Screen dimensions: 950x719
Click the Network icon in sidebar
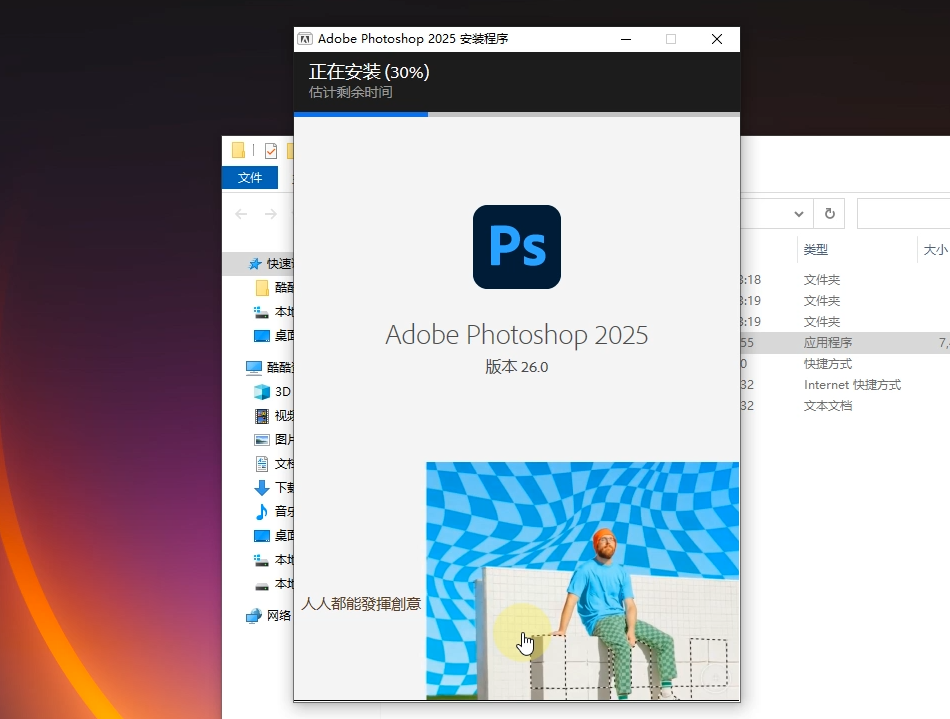click(255, 616)
